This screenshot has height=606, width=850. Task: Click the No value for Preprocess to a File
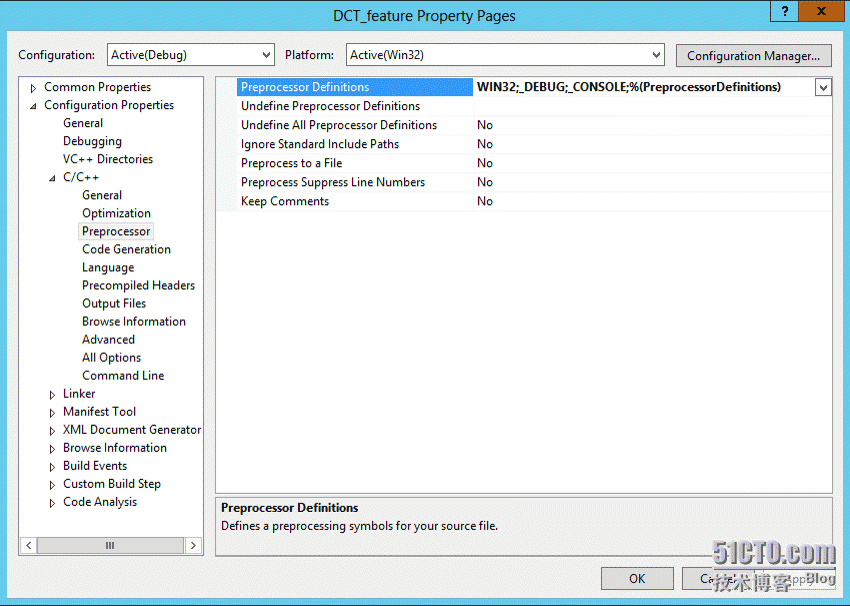(x=485, y=163)
